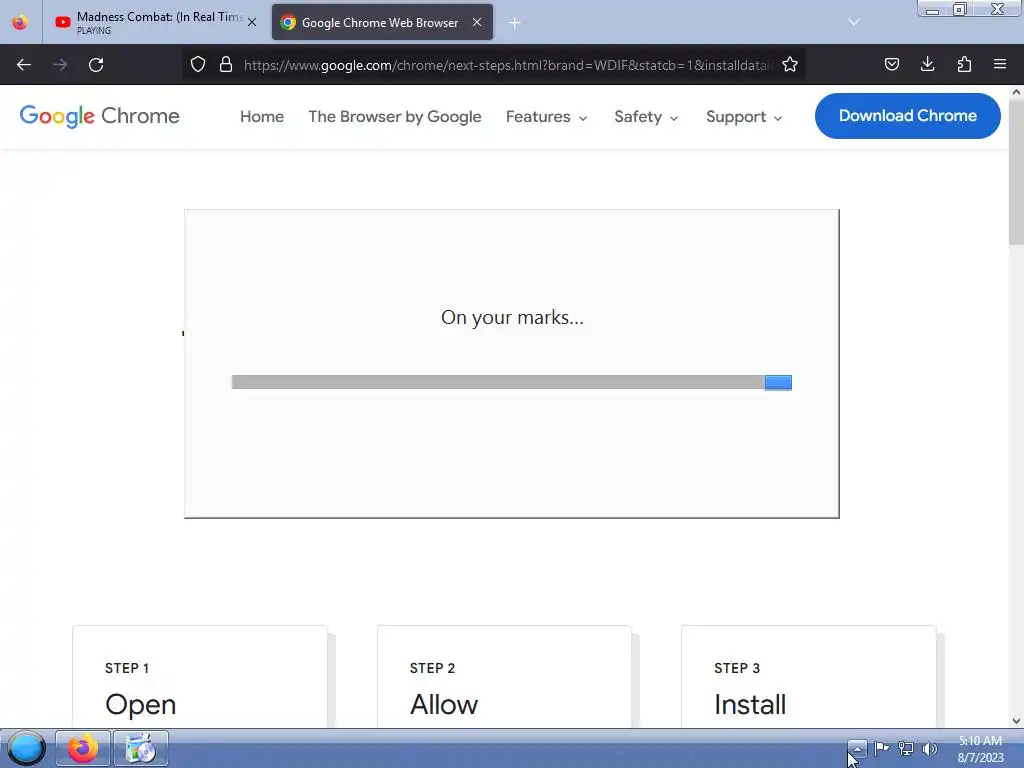This screenshot has height=768, width=1024.
Task: Click the installer progress bar
Action: point(511,382)
